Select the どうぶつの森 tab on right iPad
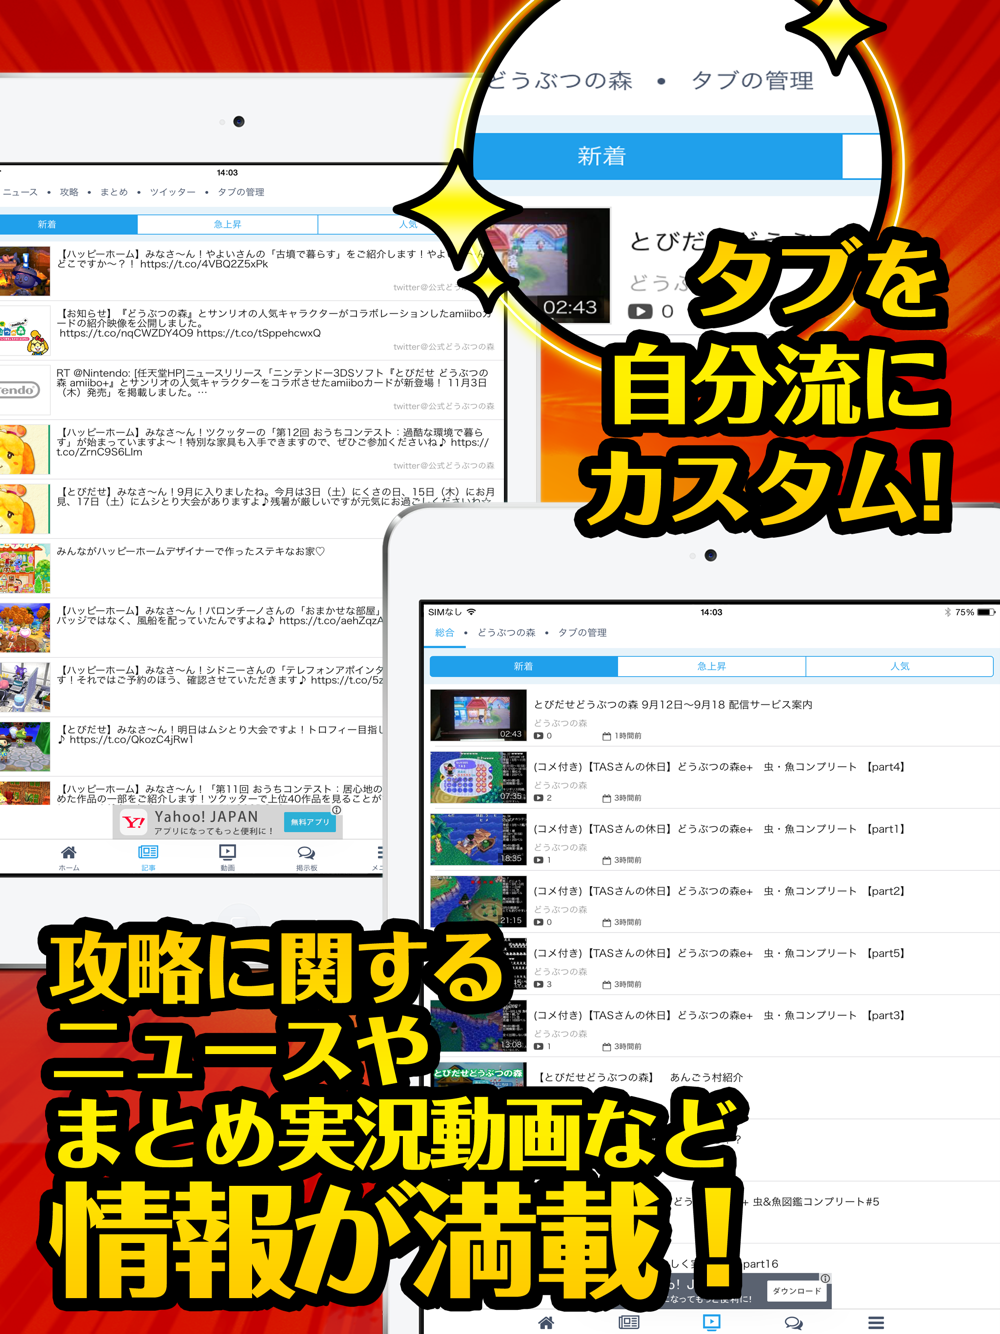Viewport: 1000px width, 1334px height. coord(506,633)
